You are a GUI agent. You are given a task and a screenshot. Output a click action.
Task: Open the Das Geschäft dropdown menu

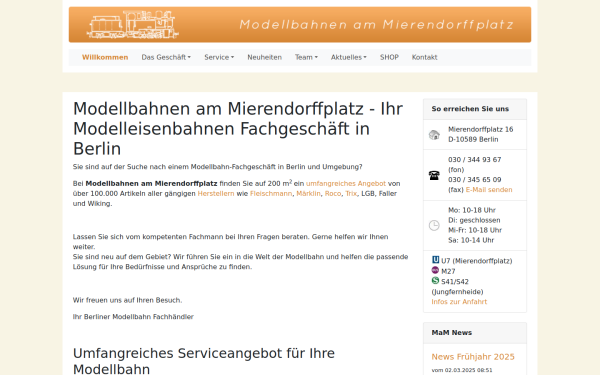coord(166,57)
